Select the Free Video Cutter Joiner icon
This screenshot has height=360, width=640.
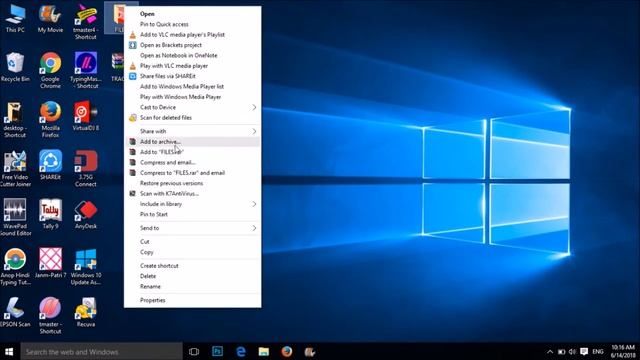coord(15,169)
